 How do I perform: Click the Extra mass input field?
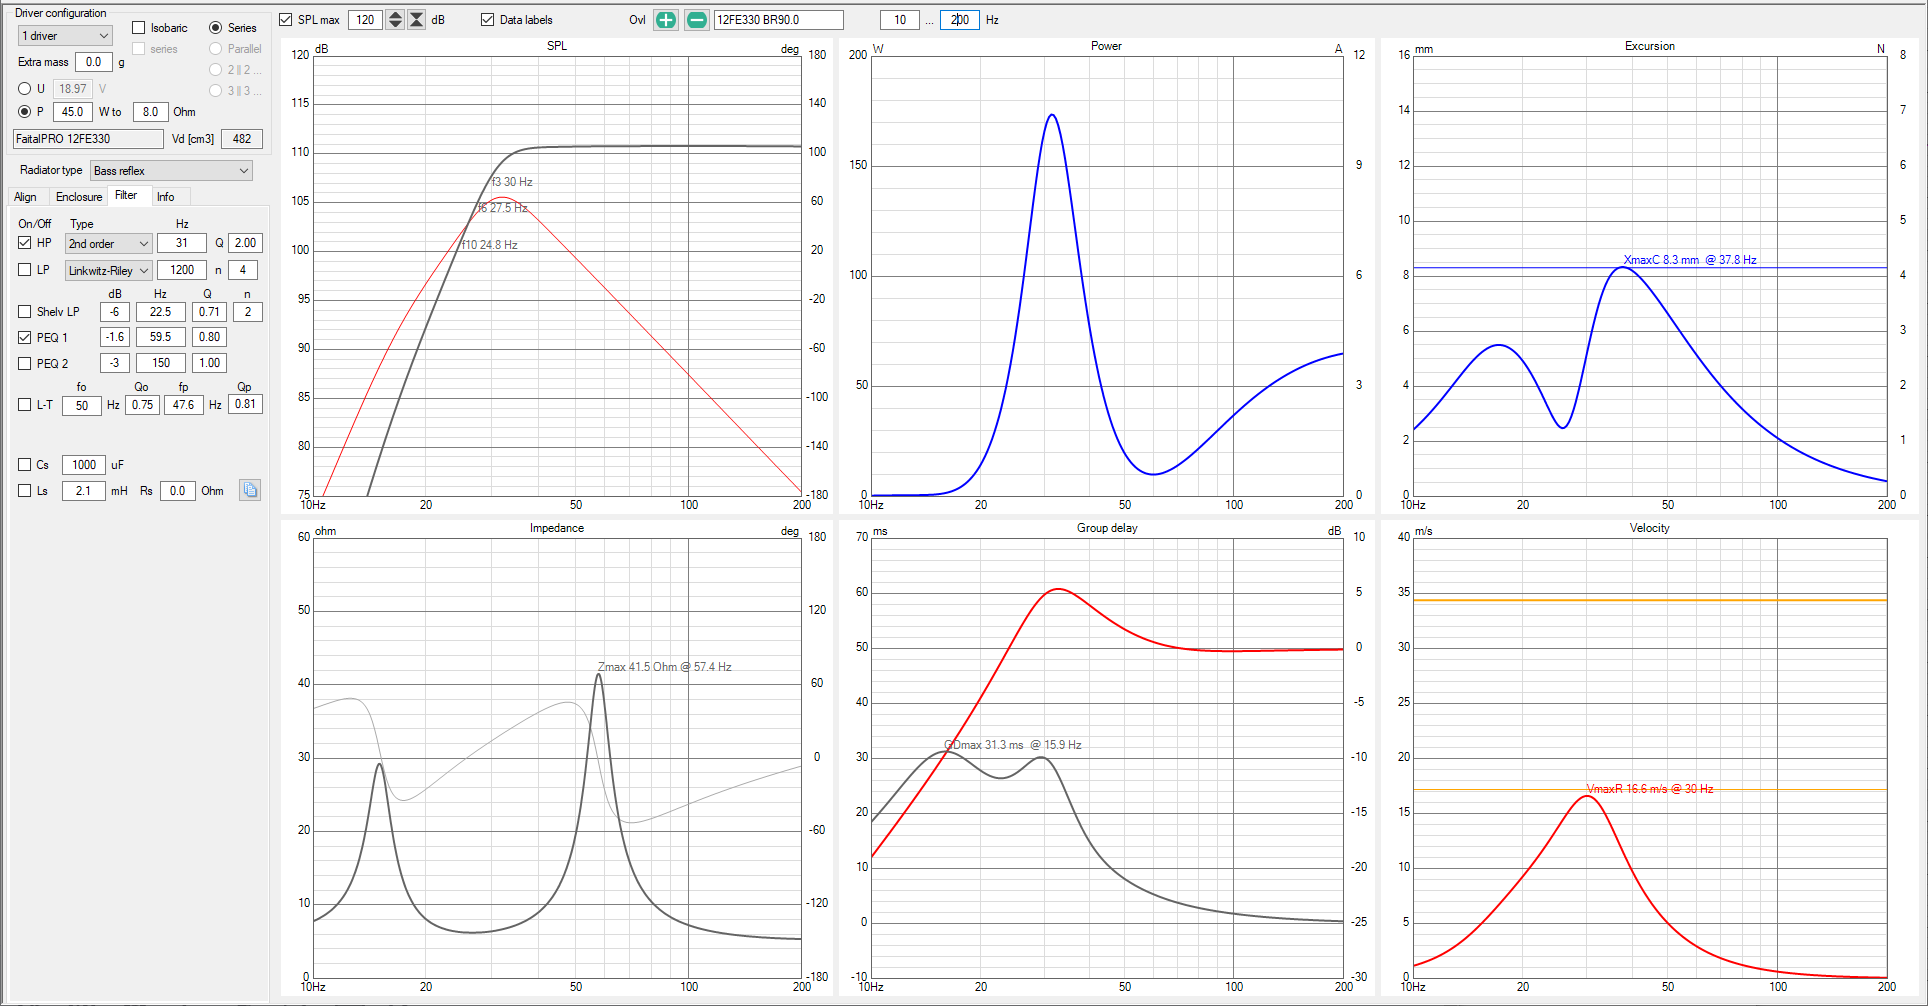click(x=94, y=62)
